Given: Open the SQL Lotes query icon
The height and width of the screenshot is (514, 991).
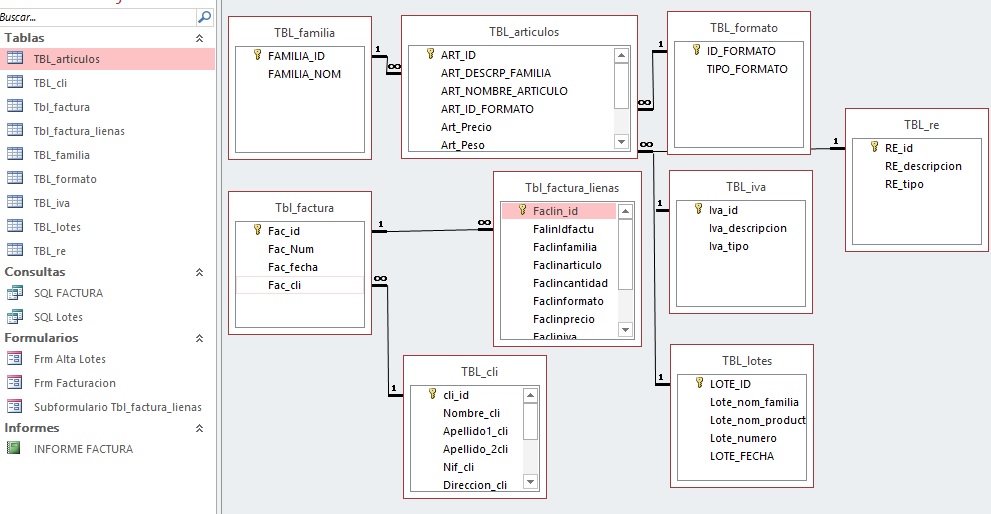Looking at the screenshot, I should pyautogui.click(x=15, y=317).
